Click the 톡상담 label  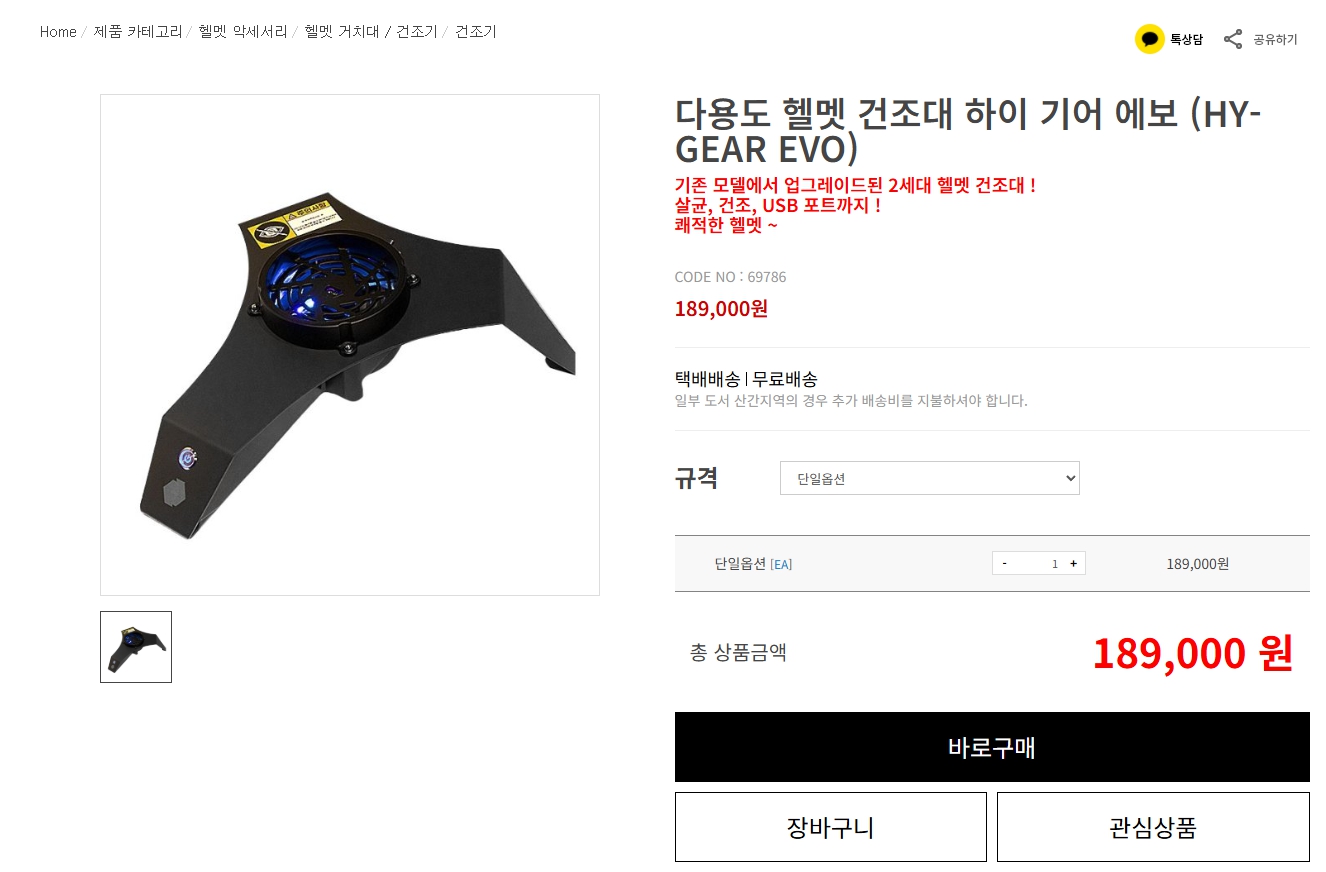[1186, 40]
